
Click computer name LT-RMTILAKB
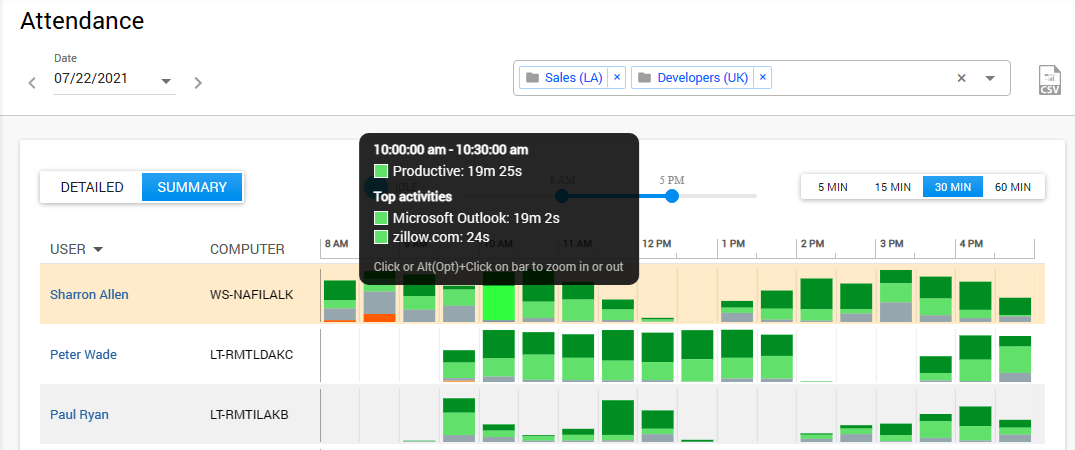[249, 414]
